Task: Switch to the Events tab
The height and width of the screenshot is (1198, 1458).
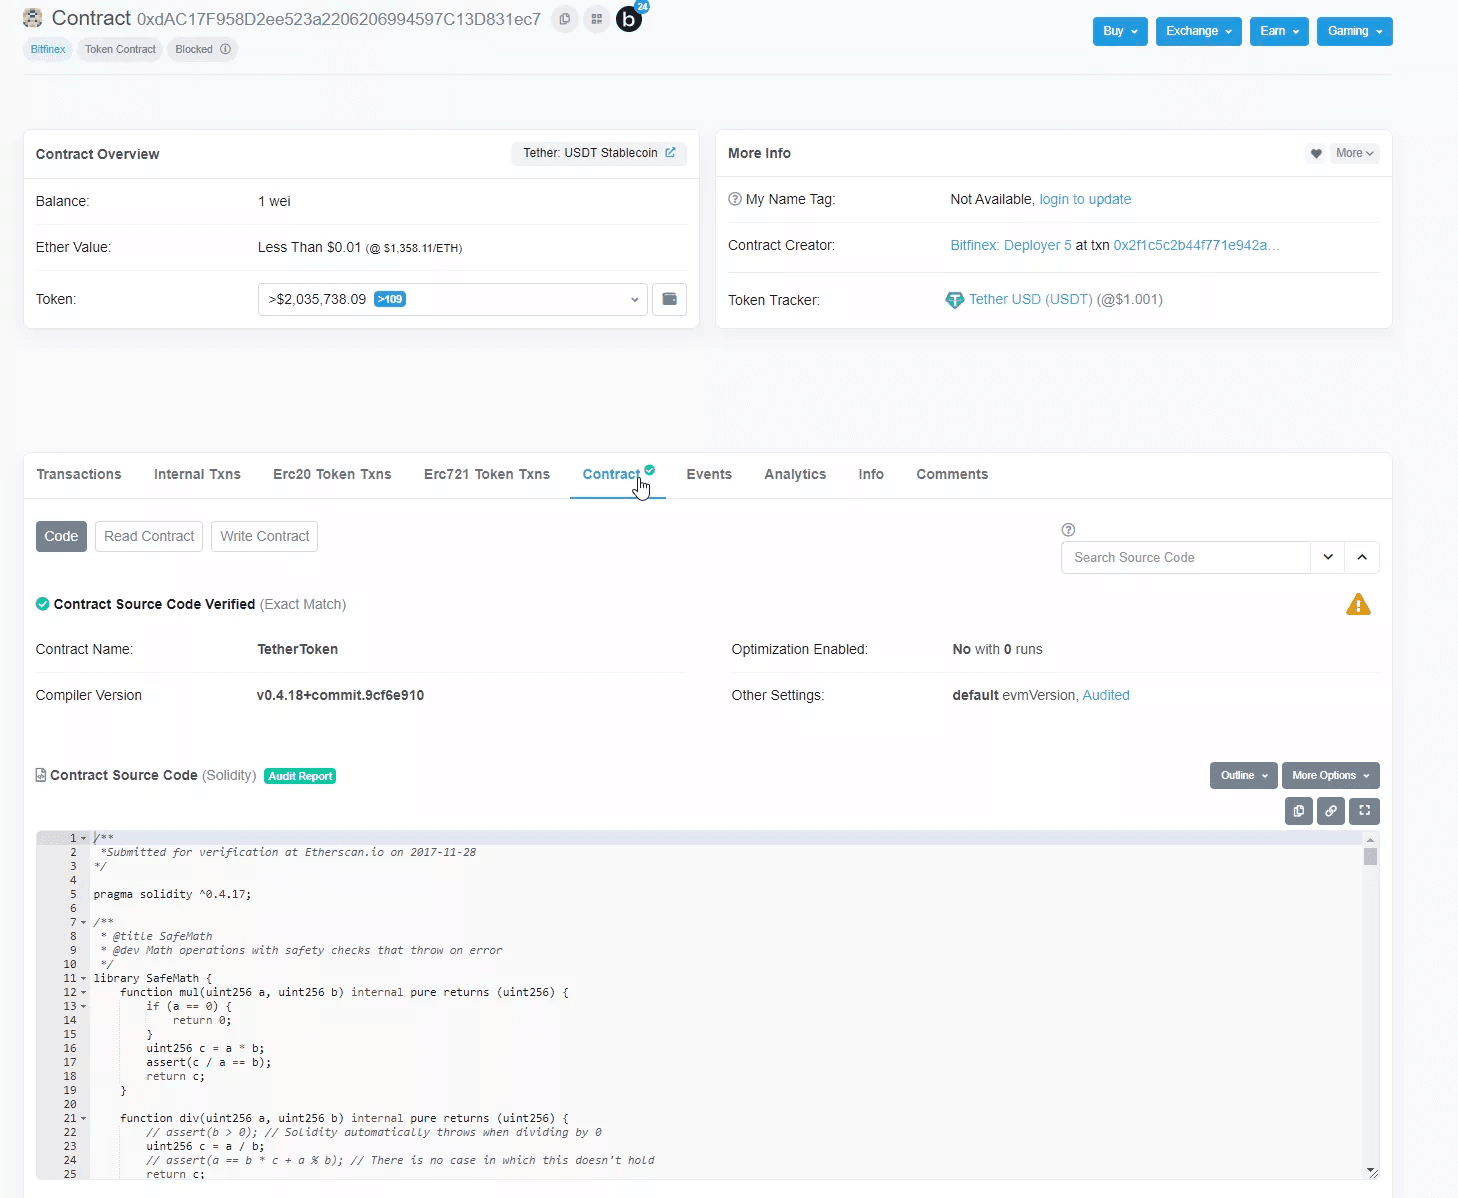Action: [709, 475]
